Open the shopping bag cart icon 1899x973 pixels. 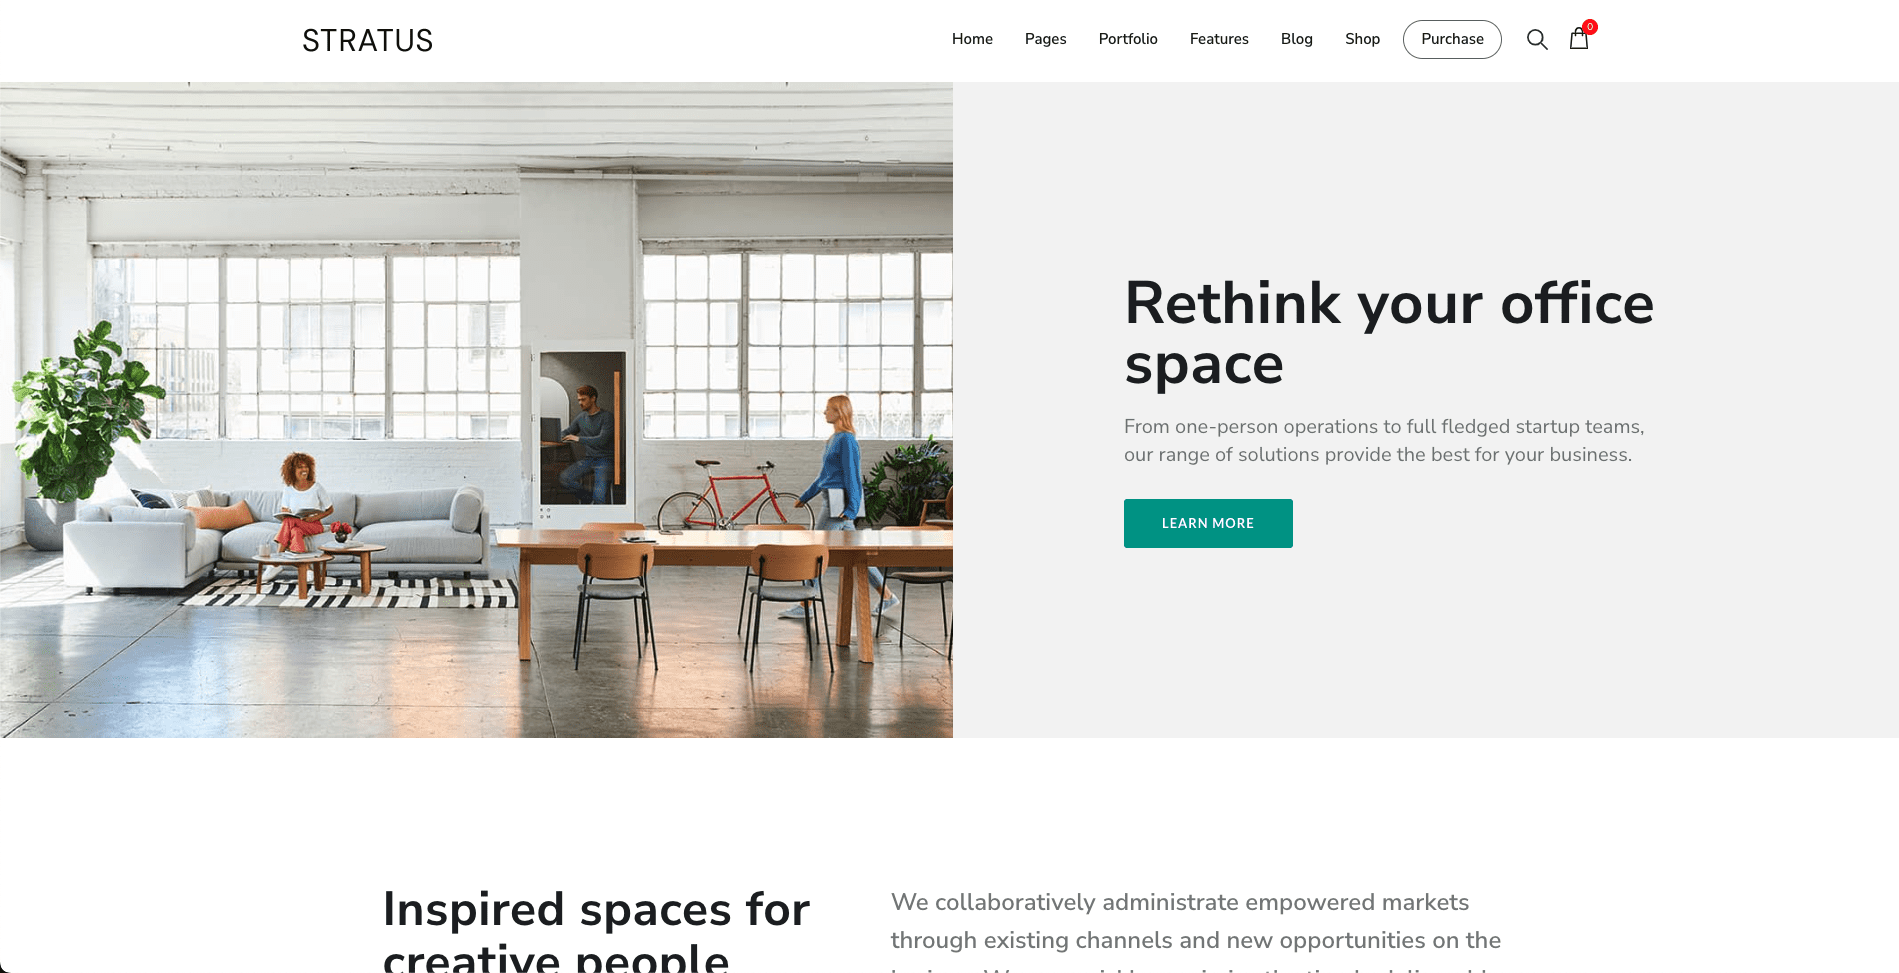click(1579, 39)
